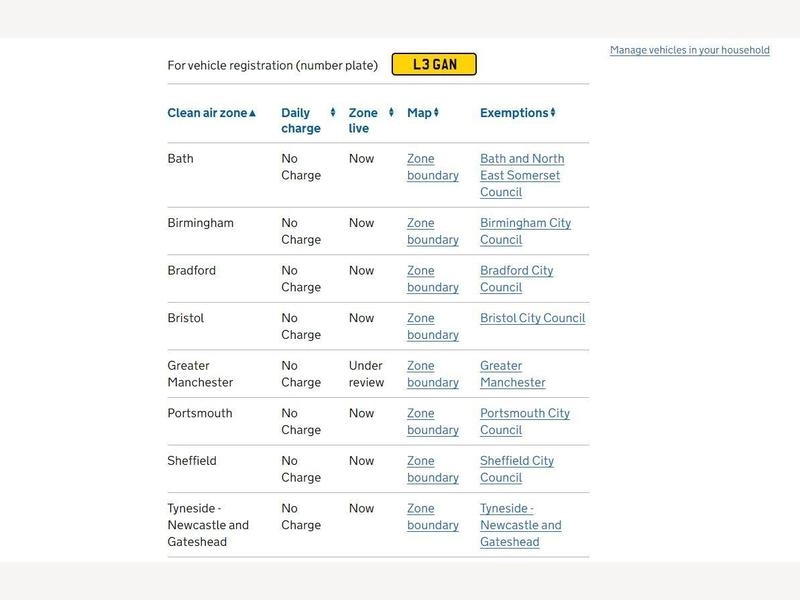Viewport: 800px width, 600px height.
Task: Open Sheffield City Council exemptions link
Action: click(517, 469)
